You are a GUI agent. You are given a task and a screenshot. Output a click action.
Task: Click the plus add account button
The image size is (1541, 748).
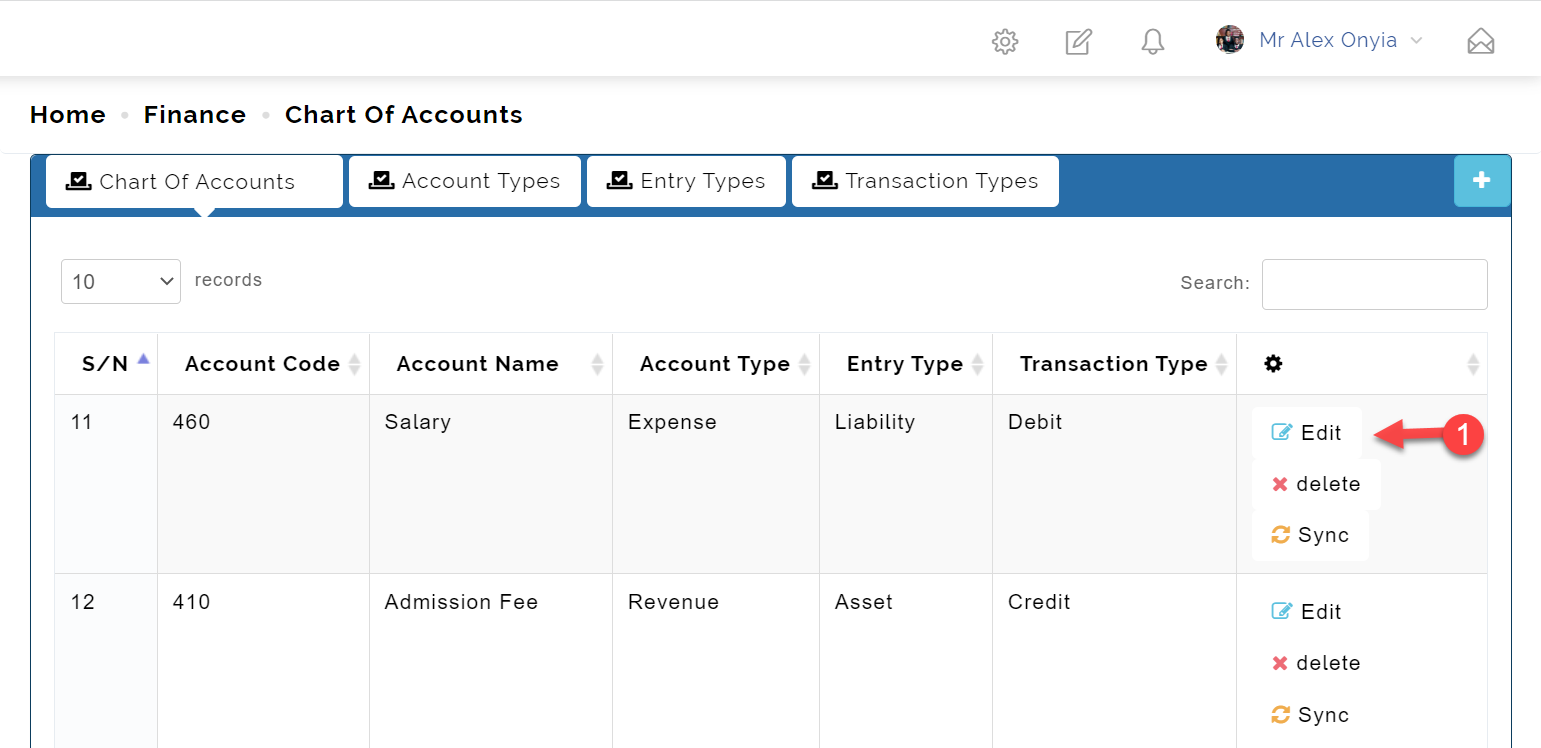1482,181
